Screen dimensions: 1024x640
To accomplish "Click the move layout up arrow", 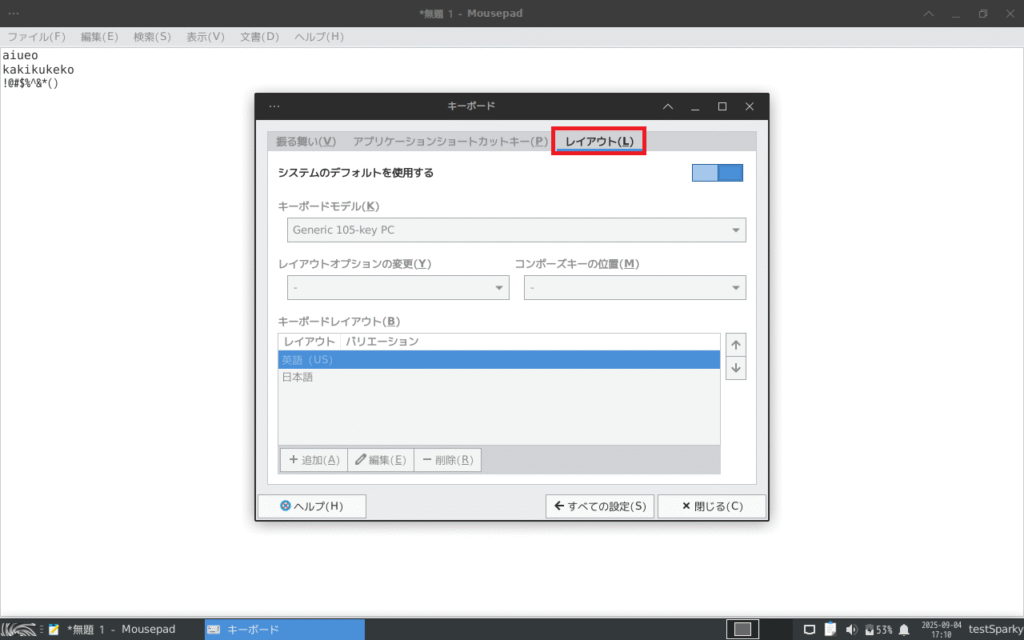I will [x=736, y=345].
